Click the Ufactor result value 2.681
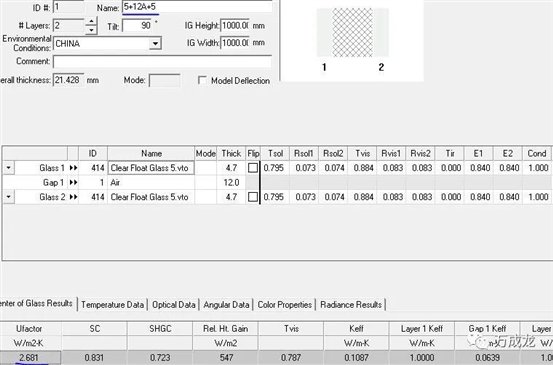Viewport: 553px width, 365px height. point(29,358)
